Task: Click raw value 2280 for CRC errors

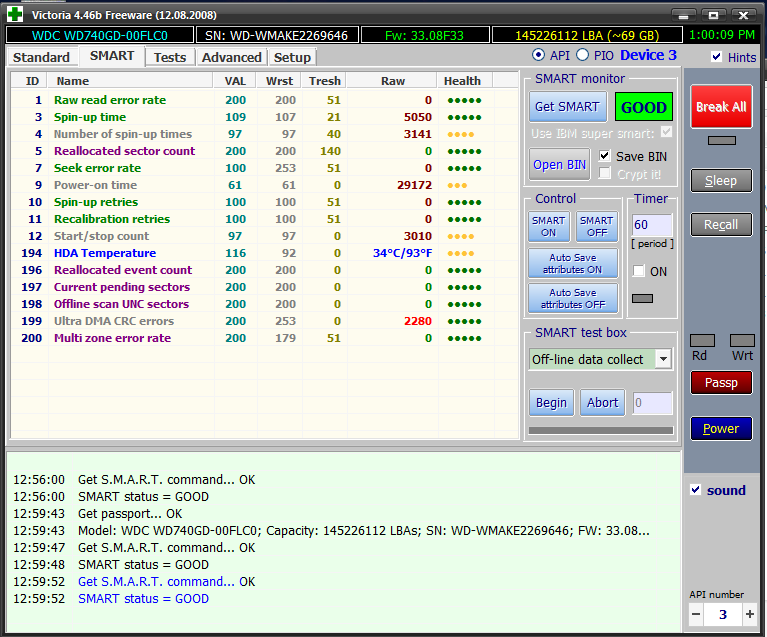Action: (x=418, y=321)
